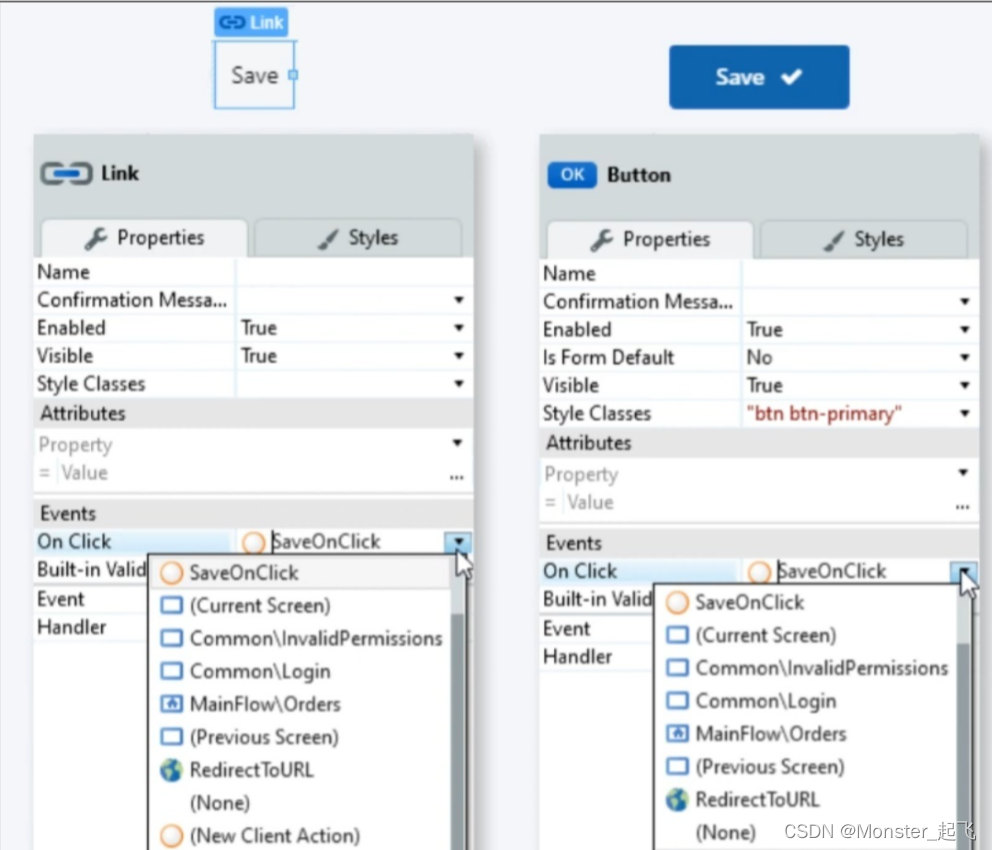The height and width of the screenshot is (850, 992).
Task: Click On Click label in Link Events
Action: [x=74, y=542]
